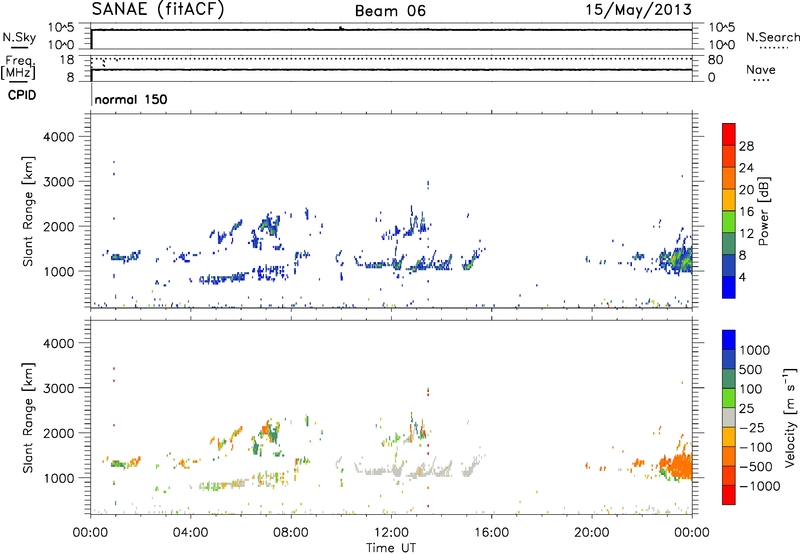The image size is (800, 554).
Task: Click the 'SANAE (fitACF)' title text
Action: [x=158, y=10]
